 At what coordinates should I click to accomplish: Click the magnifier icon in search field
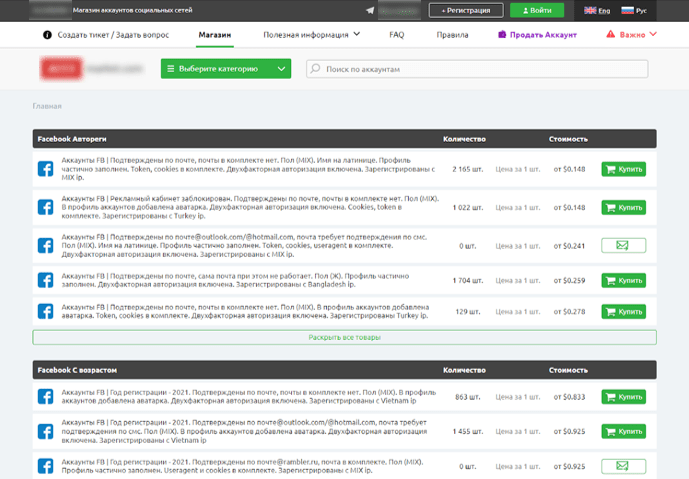point(315,70)
